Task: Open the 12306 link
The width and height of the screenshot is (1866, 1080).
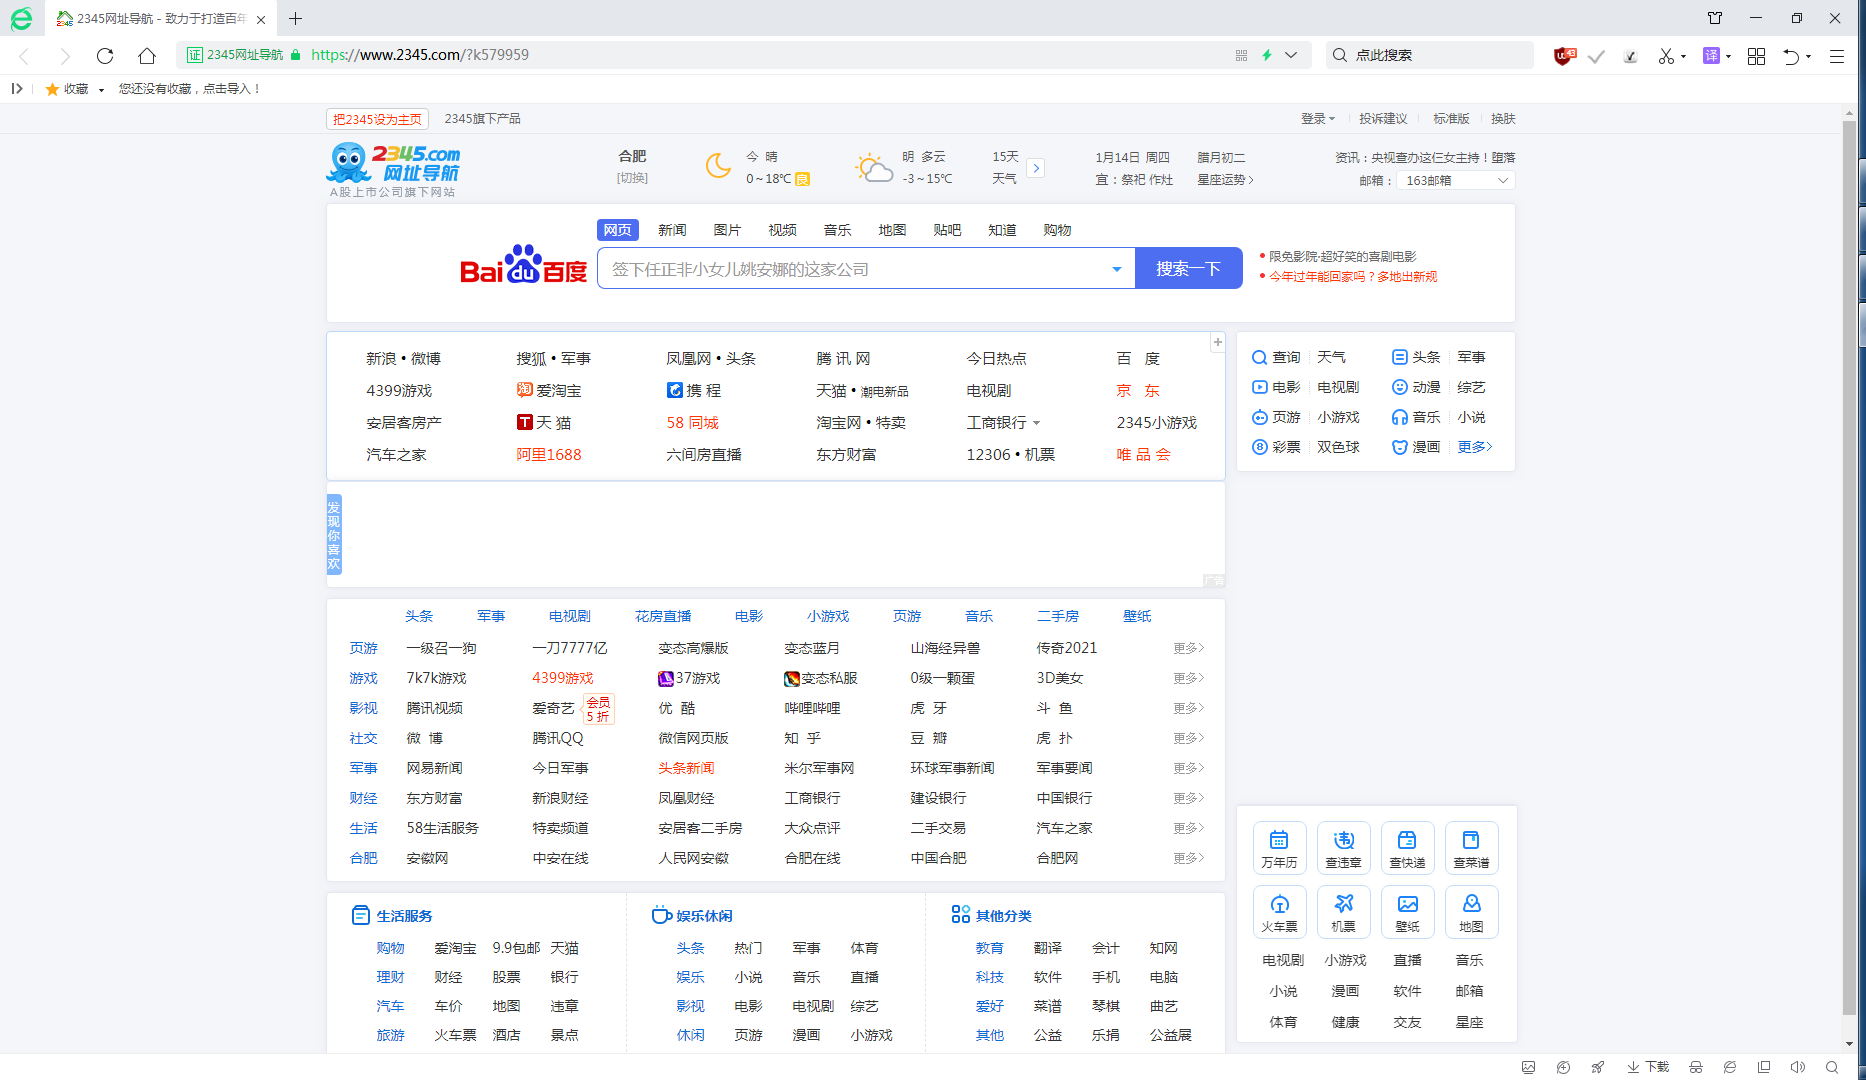Action: click(988, 454)
